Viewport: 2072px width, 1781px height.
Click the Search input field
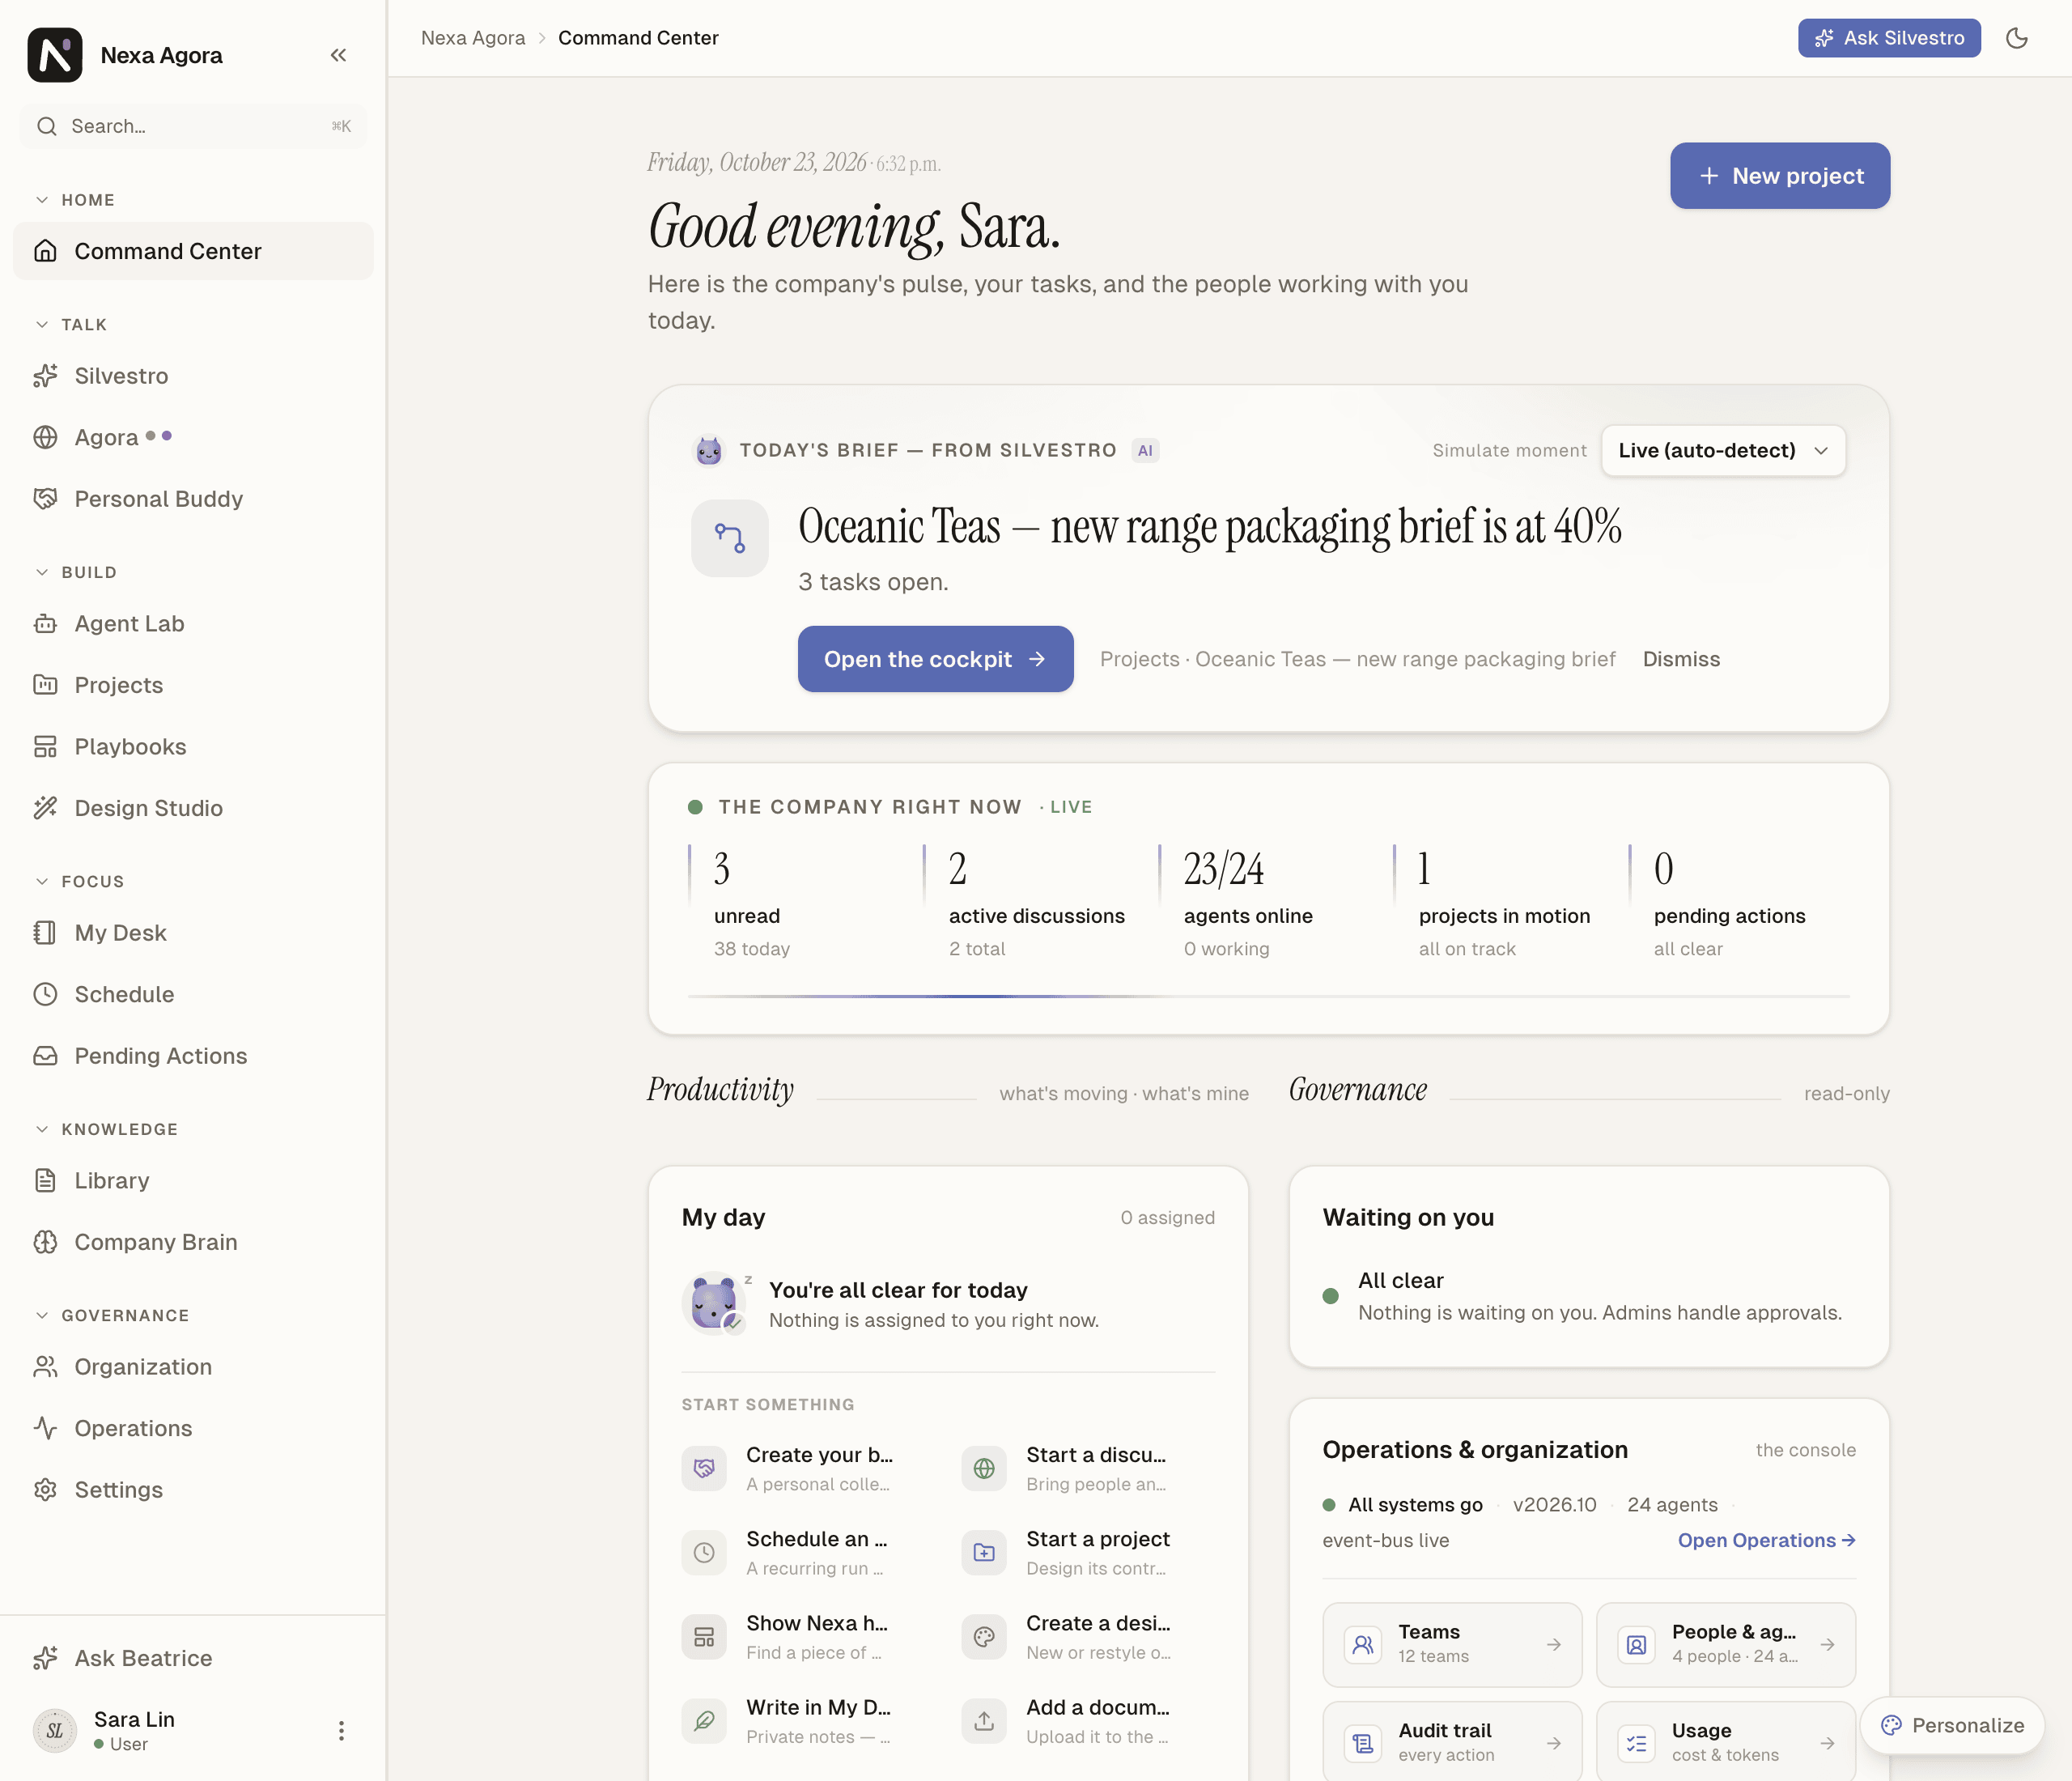(x=193, y=126)
